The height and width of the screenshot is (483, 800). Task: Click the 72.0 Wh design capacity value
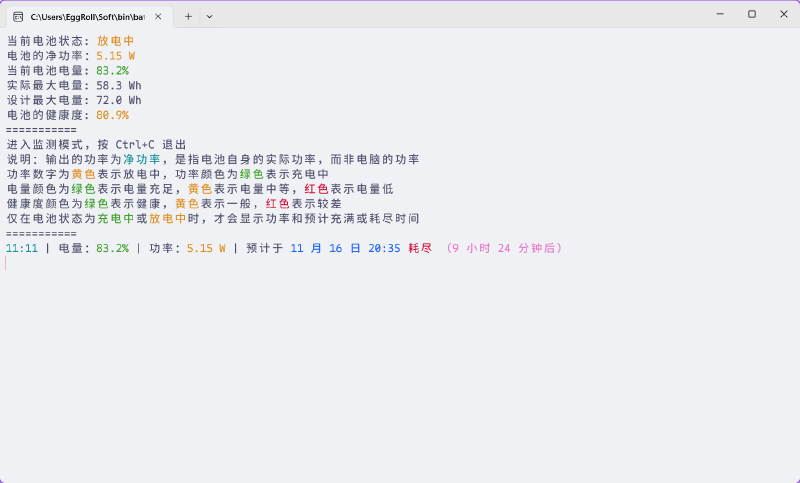[118, 101]
